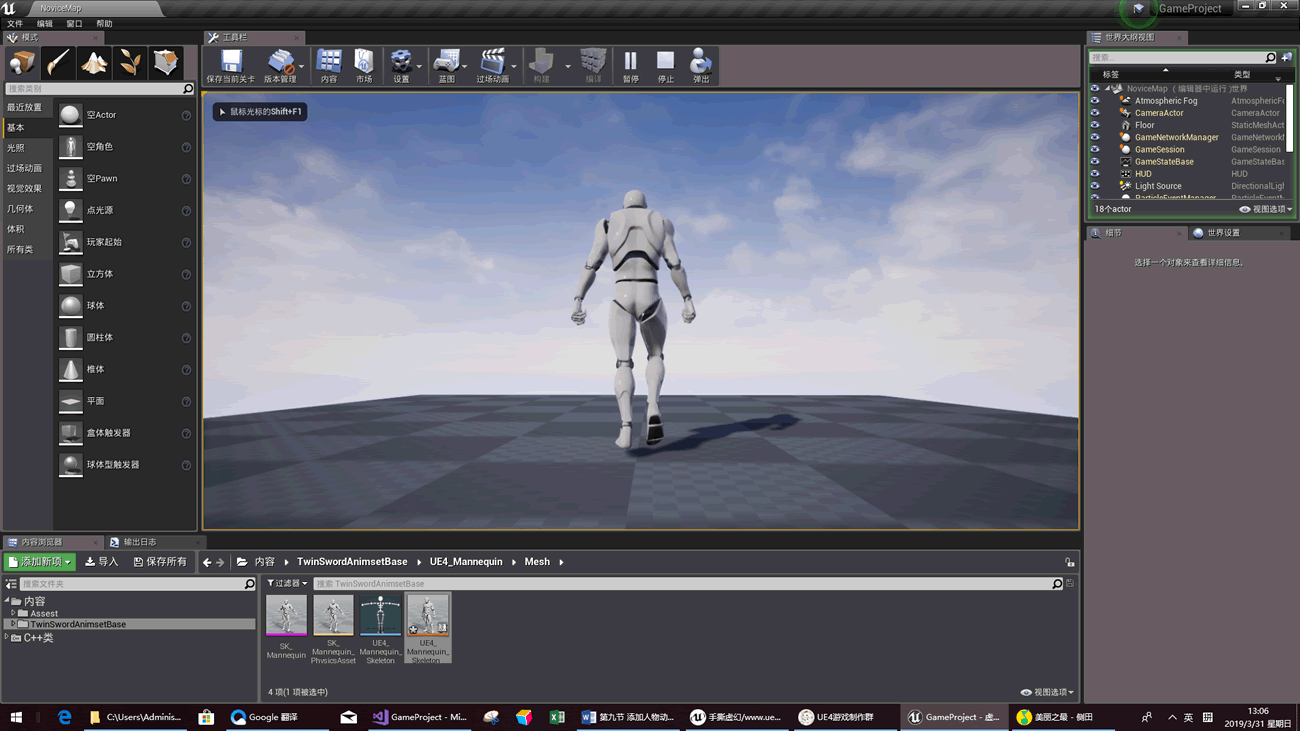Viewport: 1300px width, 731px height.
Task: Click forward arrow in content browser path
Action: [x=220, y=562]
